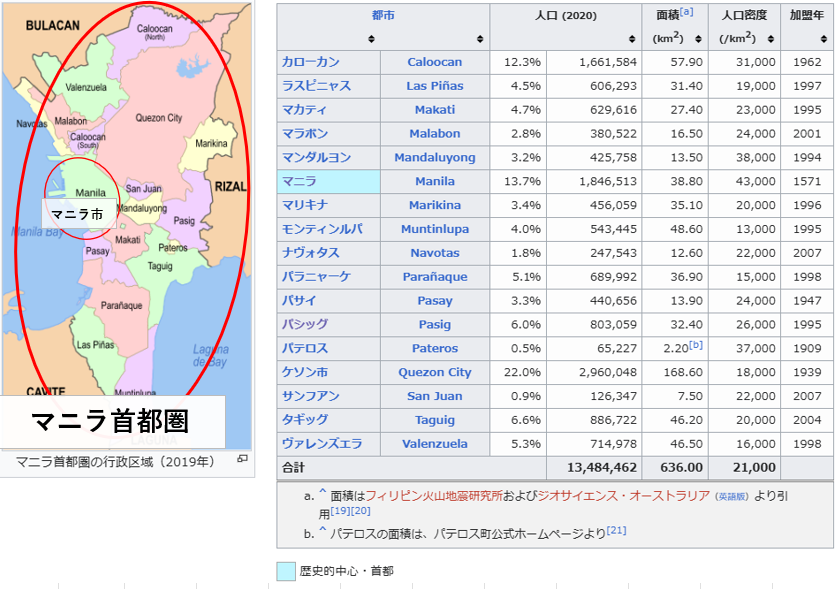
Task: Open the Taguig link in the table
Action: (x=435, y=420)
